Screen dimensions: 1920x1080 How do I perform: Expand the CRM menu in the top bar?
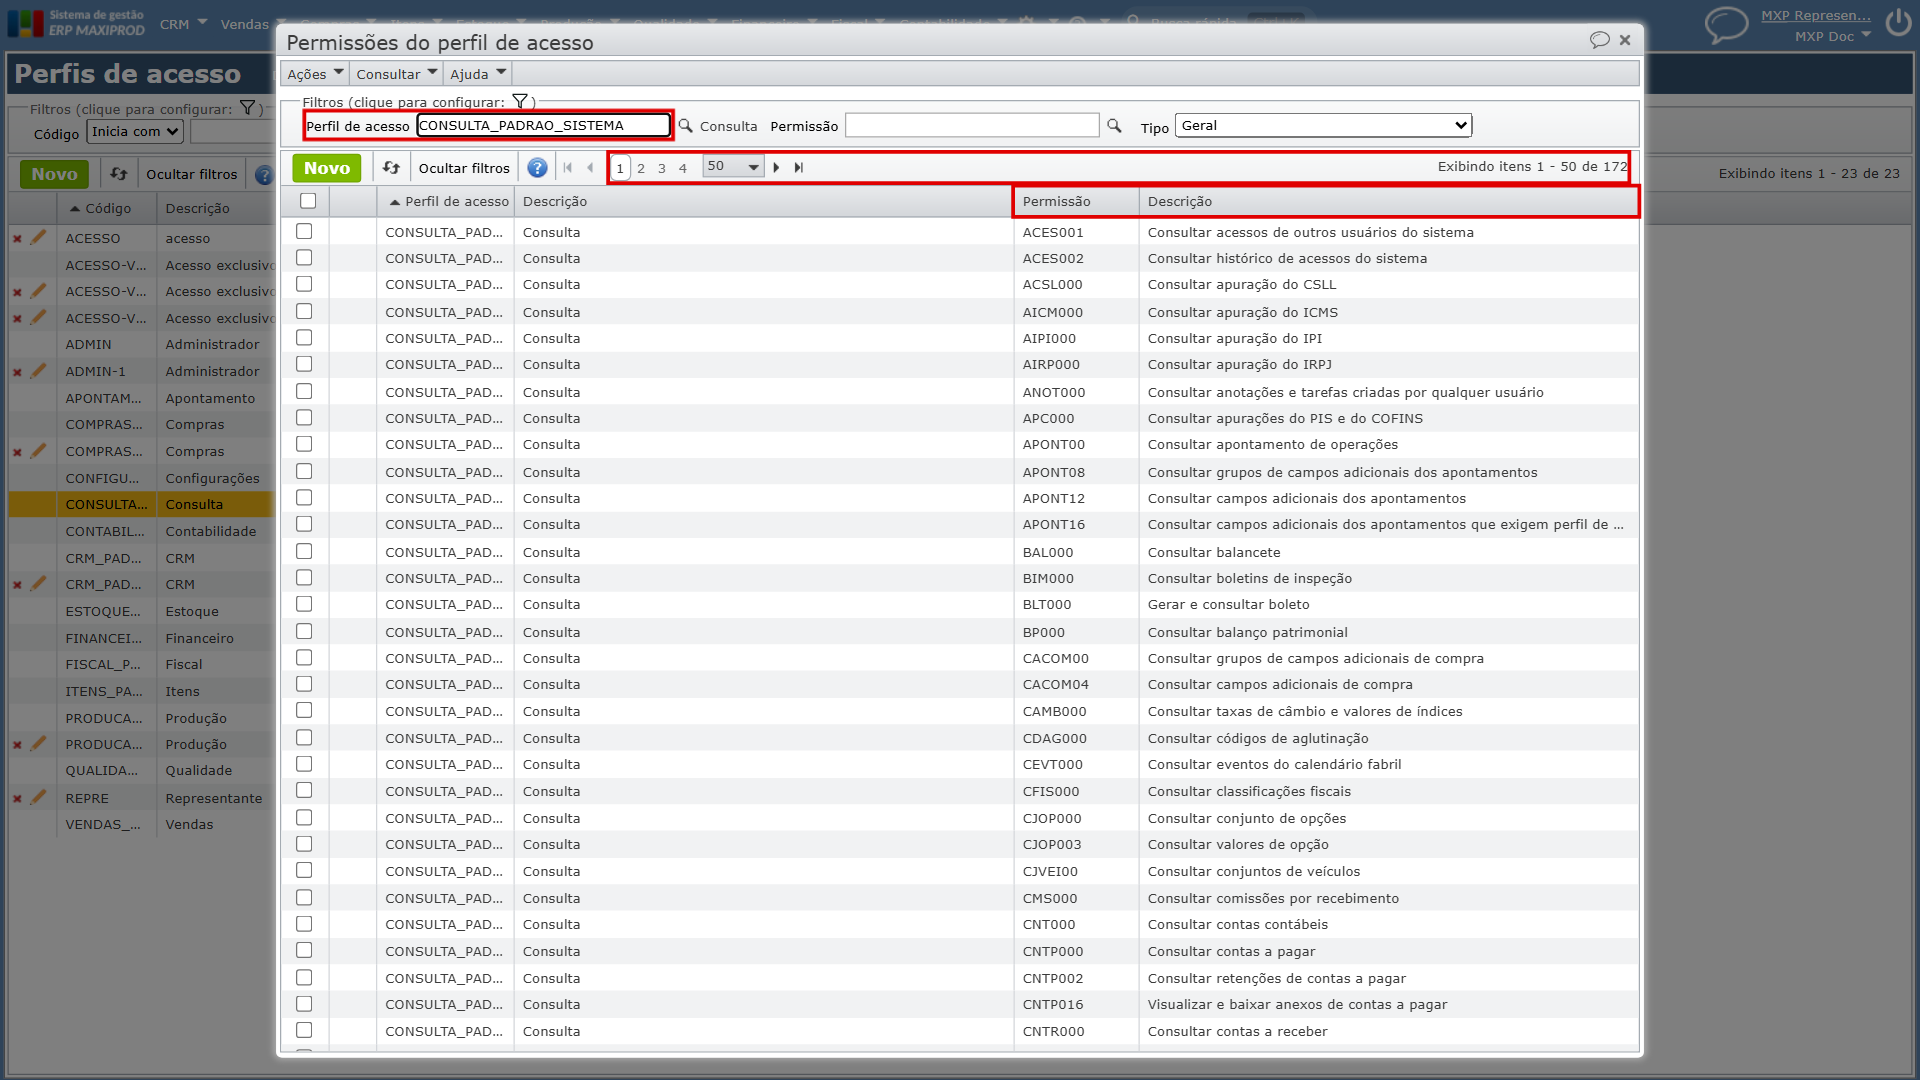[184, 24]
